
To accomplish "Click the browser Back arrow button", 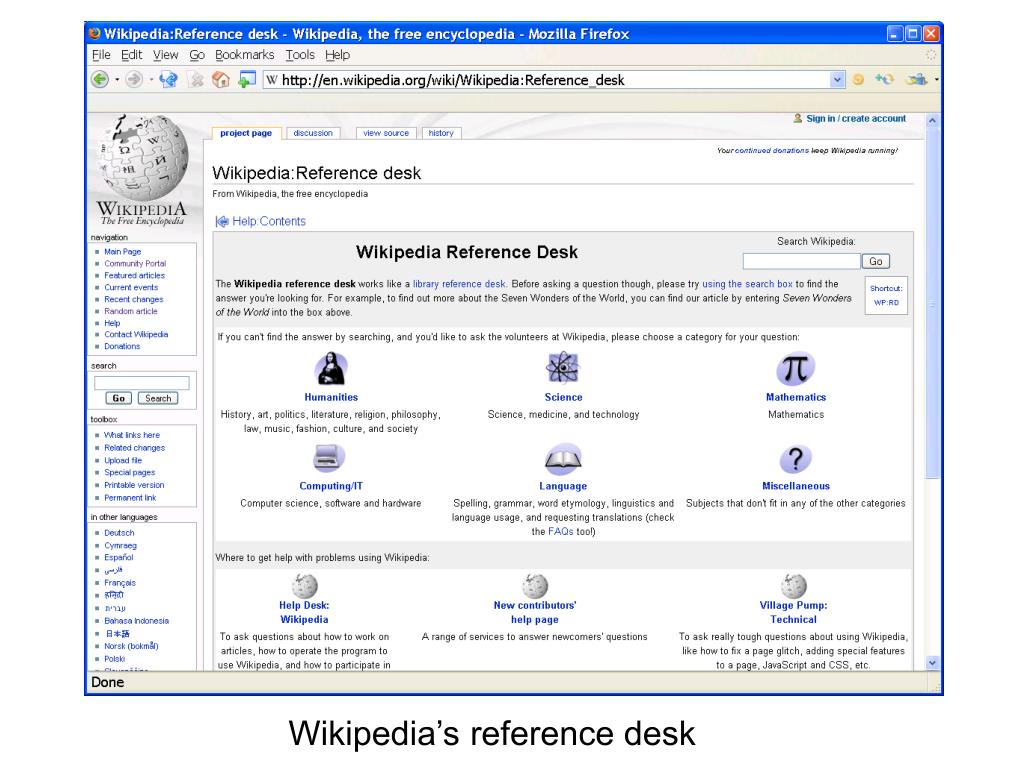I will point(100,80).
